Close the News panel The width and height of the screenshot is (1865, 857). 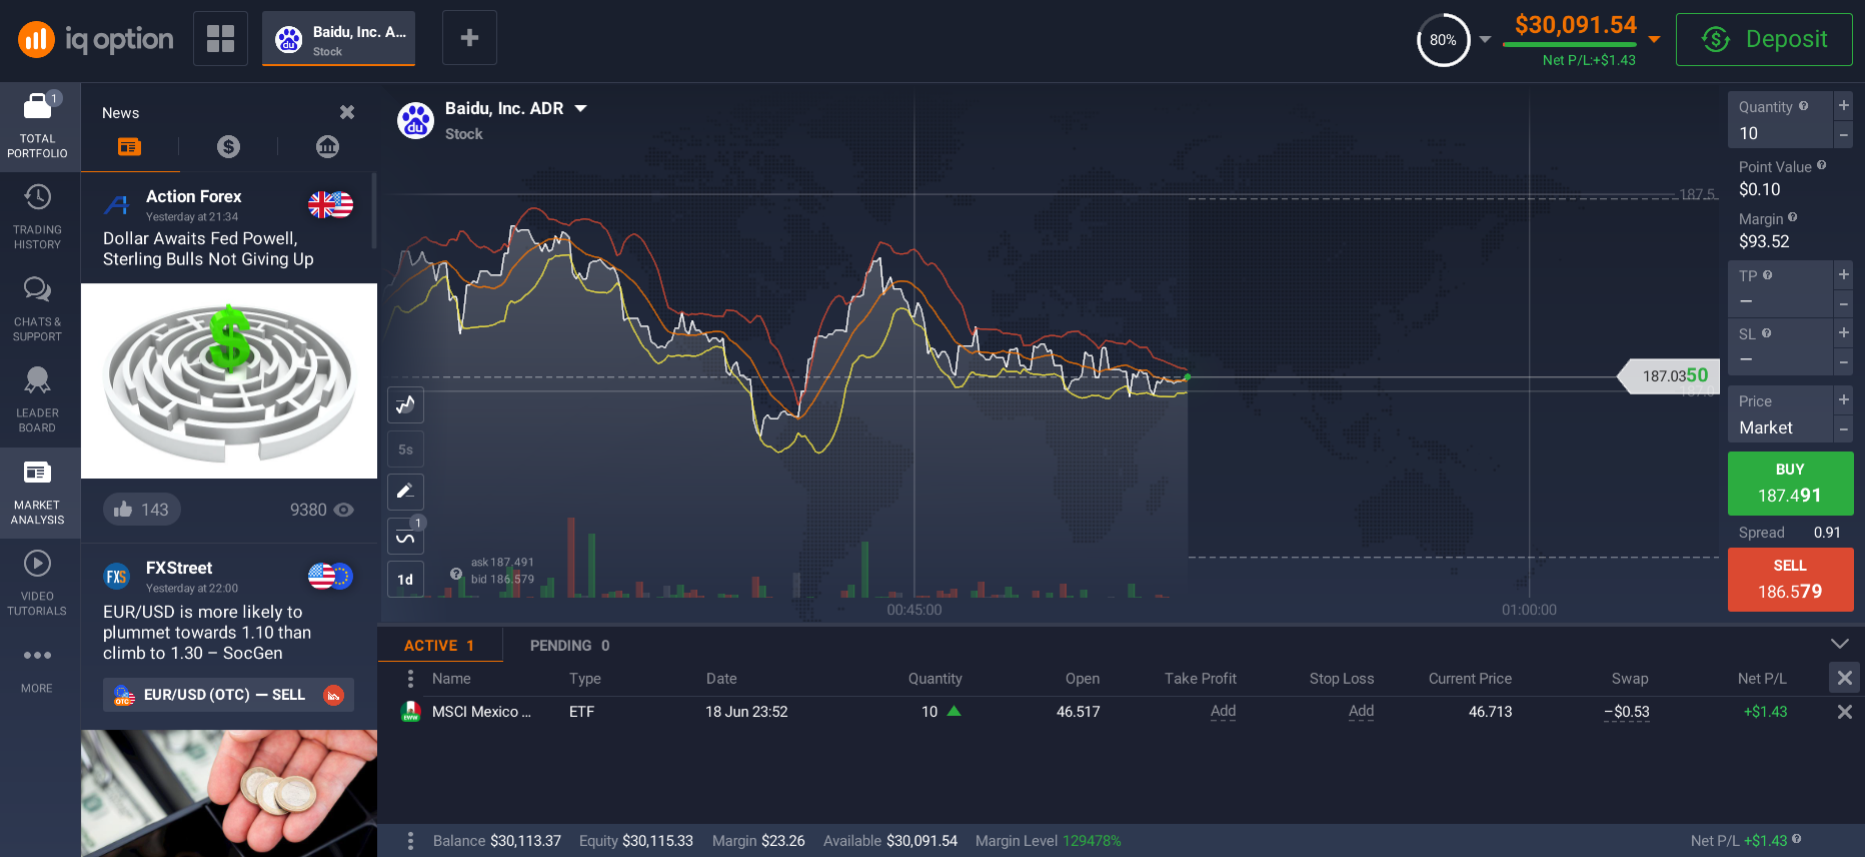(x=347, y=112)
